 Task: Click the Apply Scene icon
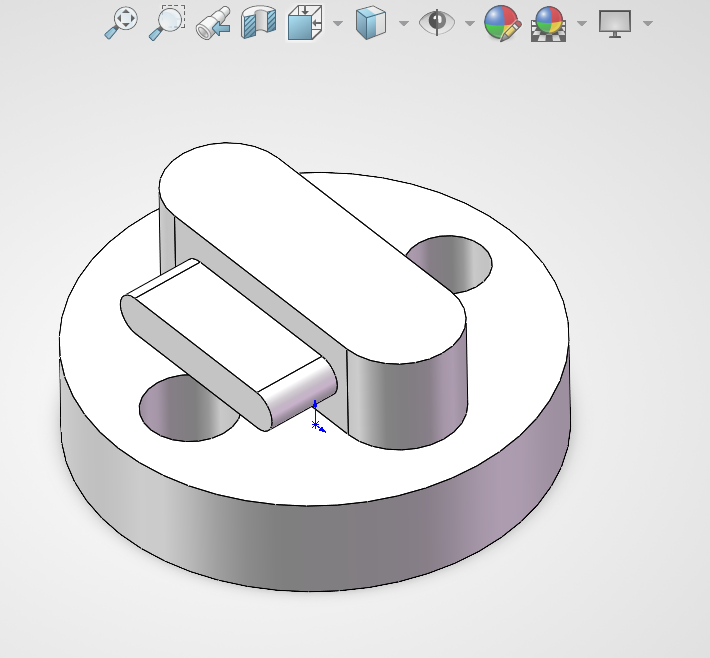[549, 24]
